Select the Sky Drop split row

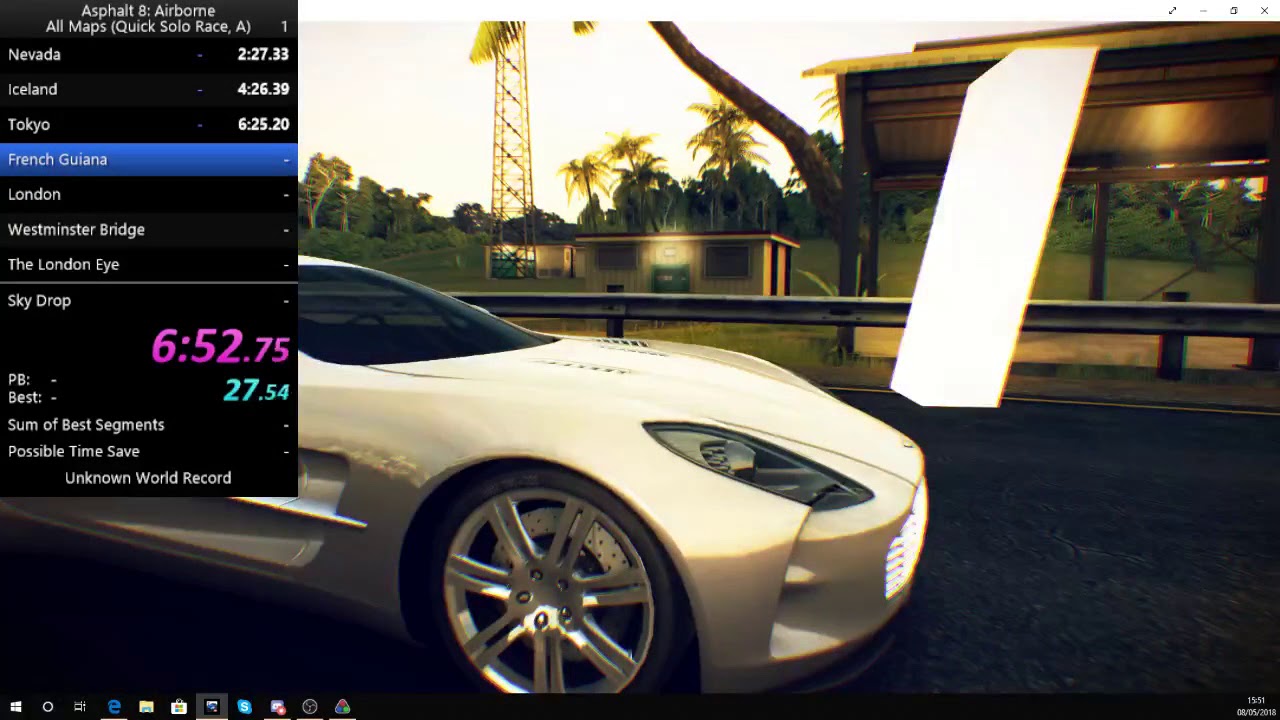(148, 300)
